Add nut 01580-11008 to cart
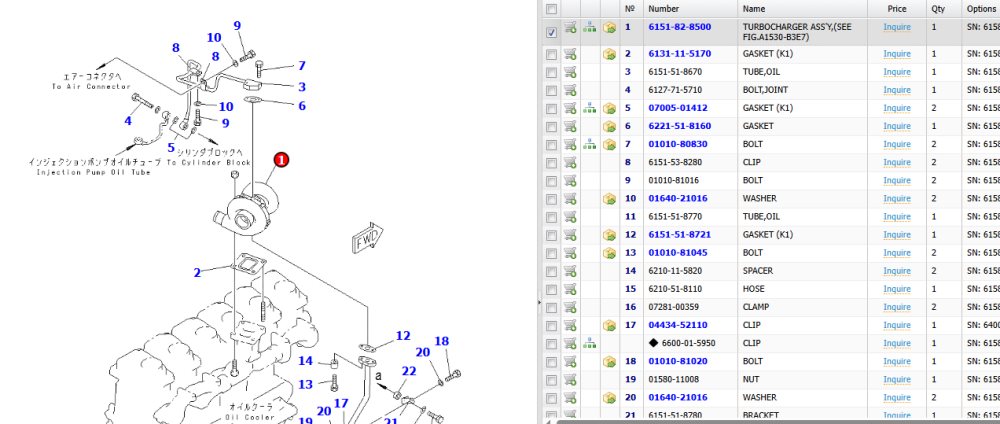 (570, 379)
